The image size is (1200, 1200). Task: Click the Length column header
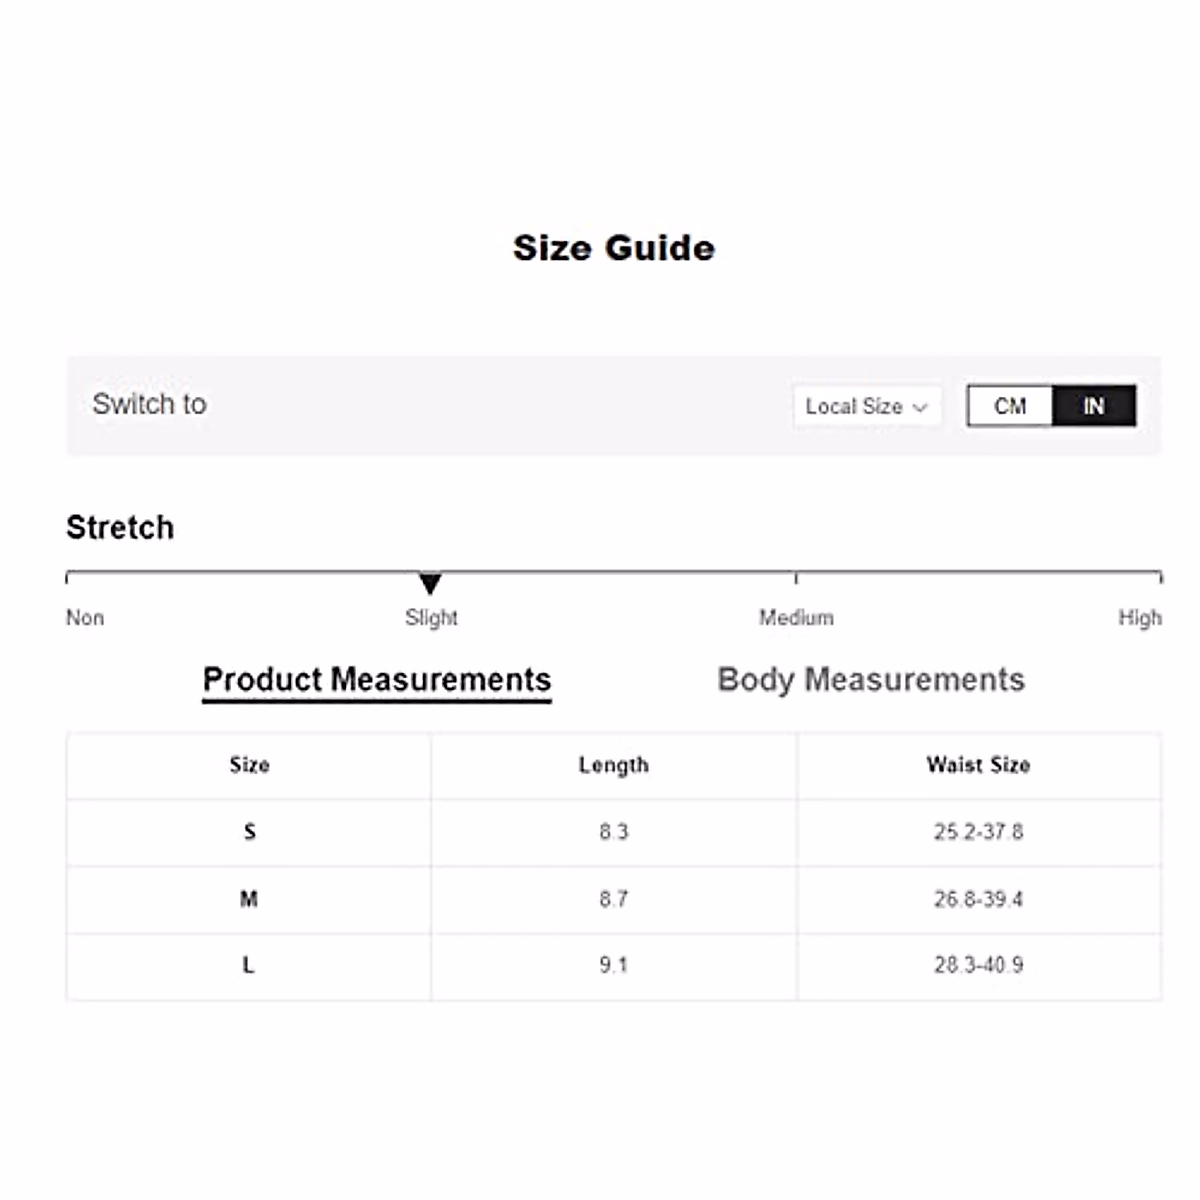614,765
